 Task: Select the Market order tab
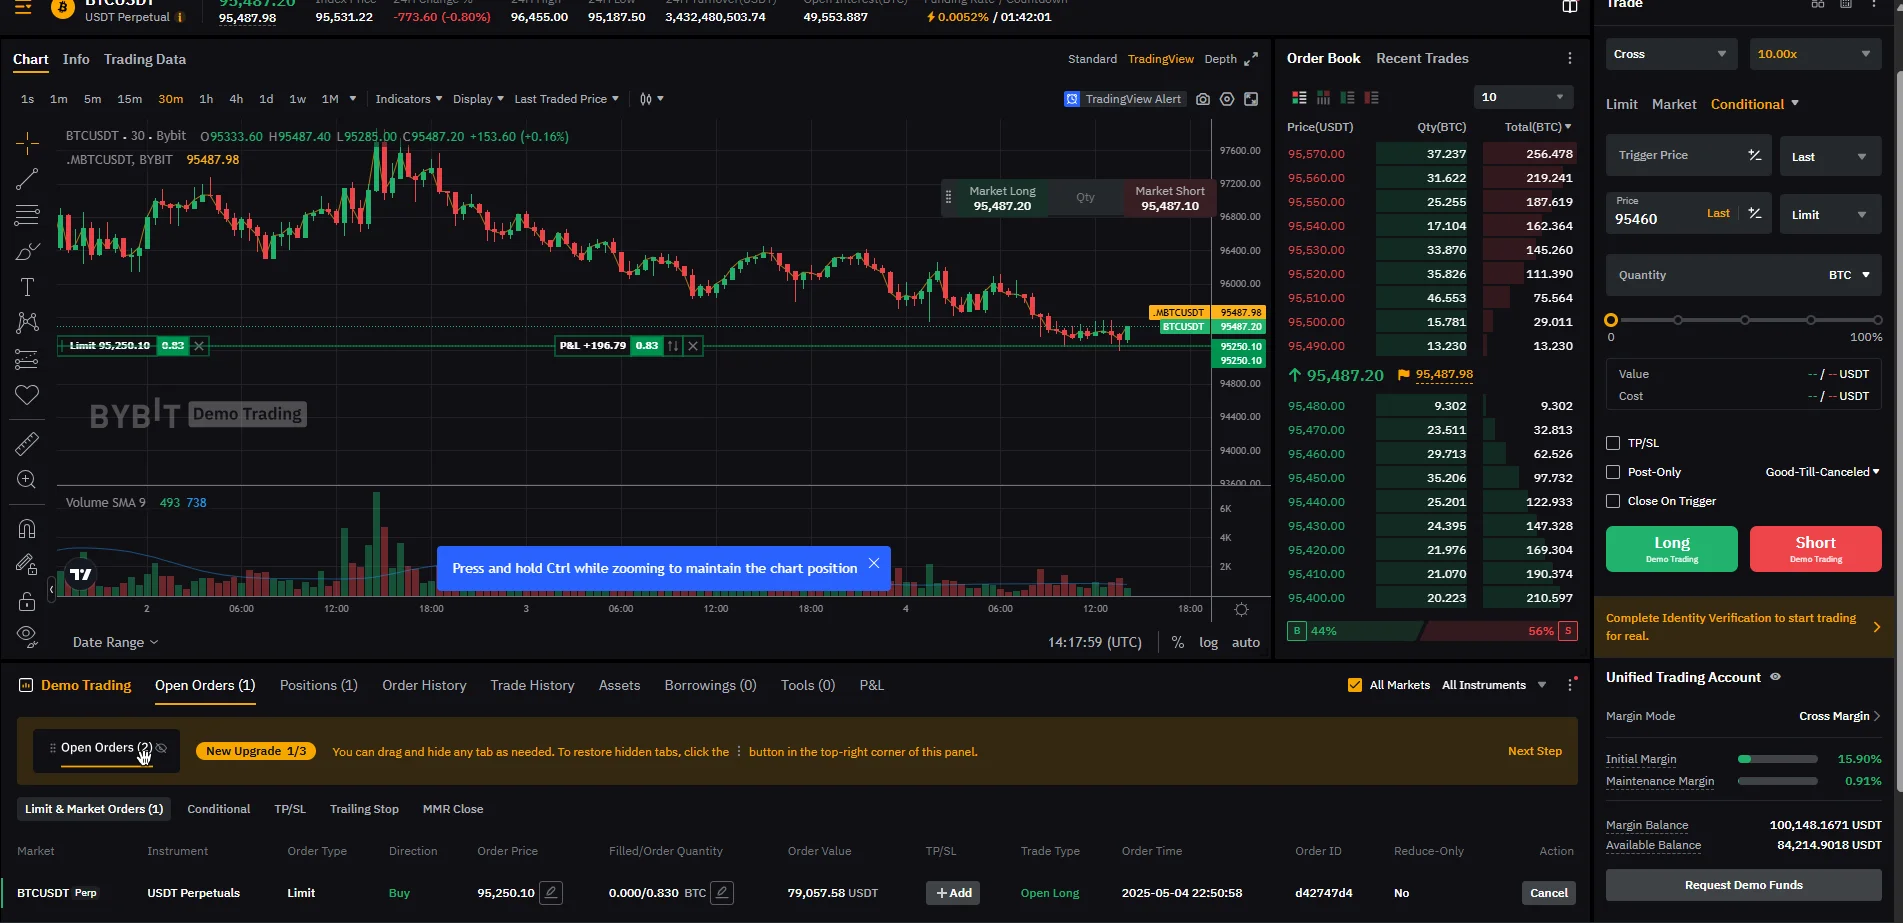click(x=1674, y=104)
